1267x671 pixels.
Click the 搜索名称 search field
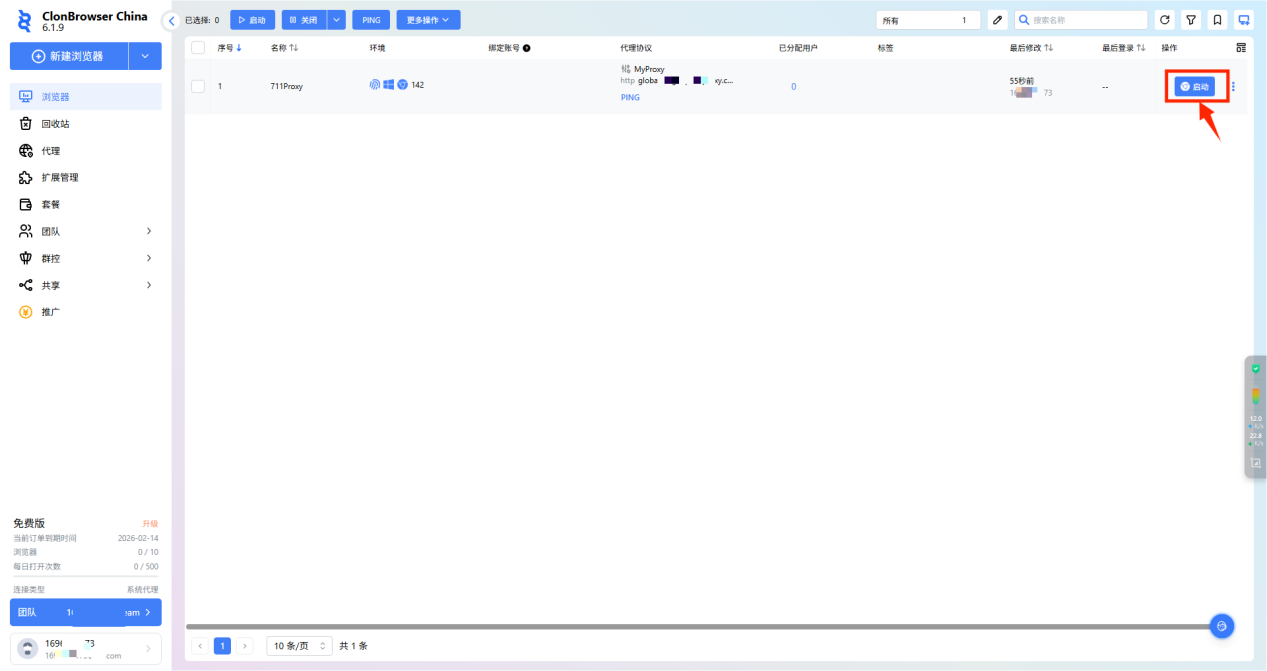point(1087,20)
